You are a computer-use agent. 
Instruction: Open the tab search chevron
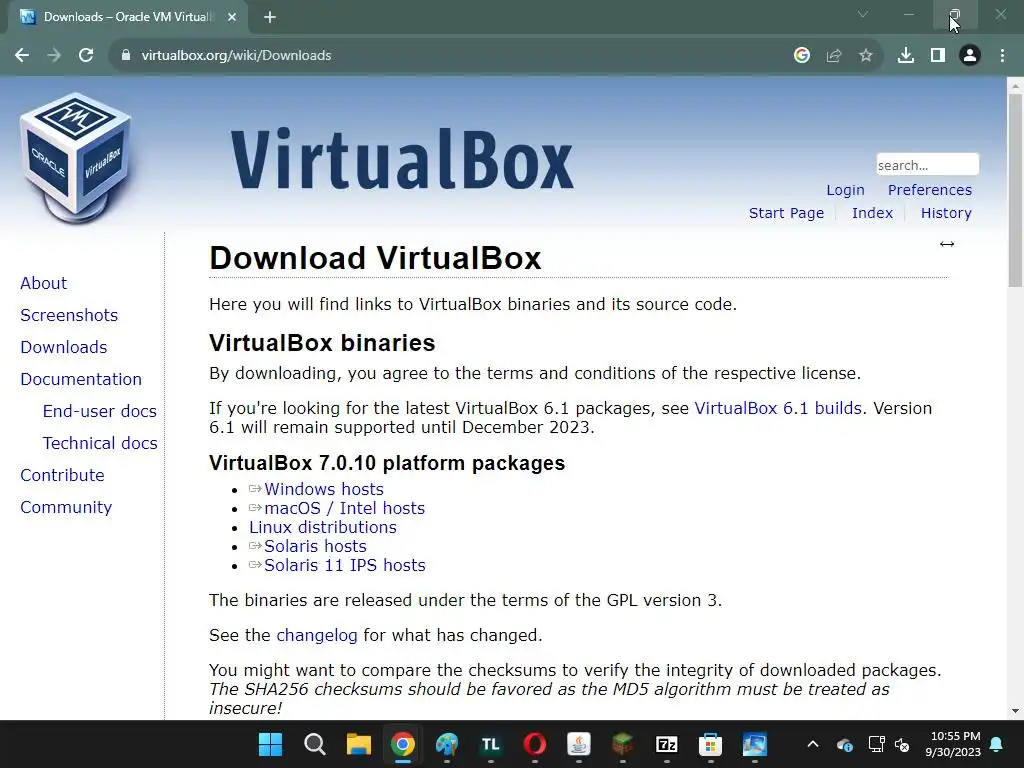point(863,14)
